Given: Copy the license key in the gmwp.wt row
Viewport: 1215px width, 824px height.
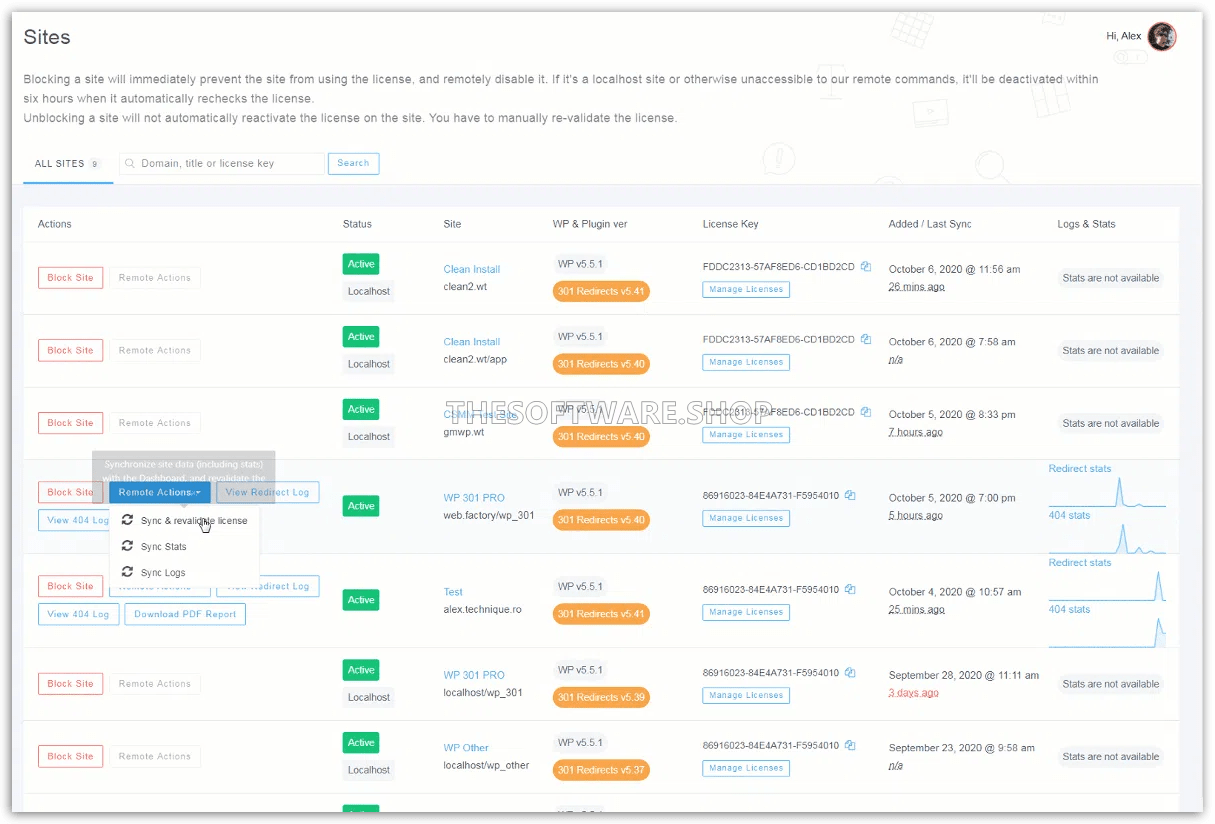Looking at the screenshot, I should (866, 411).
